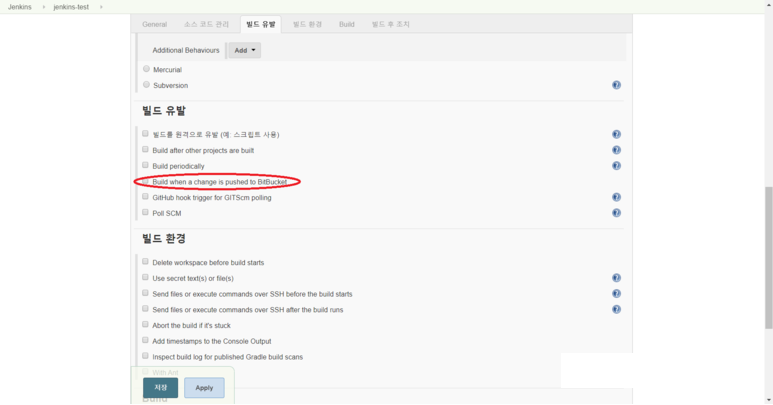Enable SSH commands before the build starts
This screenshot has width=773, height=405.
145,293
